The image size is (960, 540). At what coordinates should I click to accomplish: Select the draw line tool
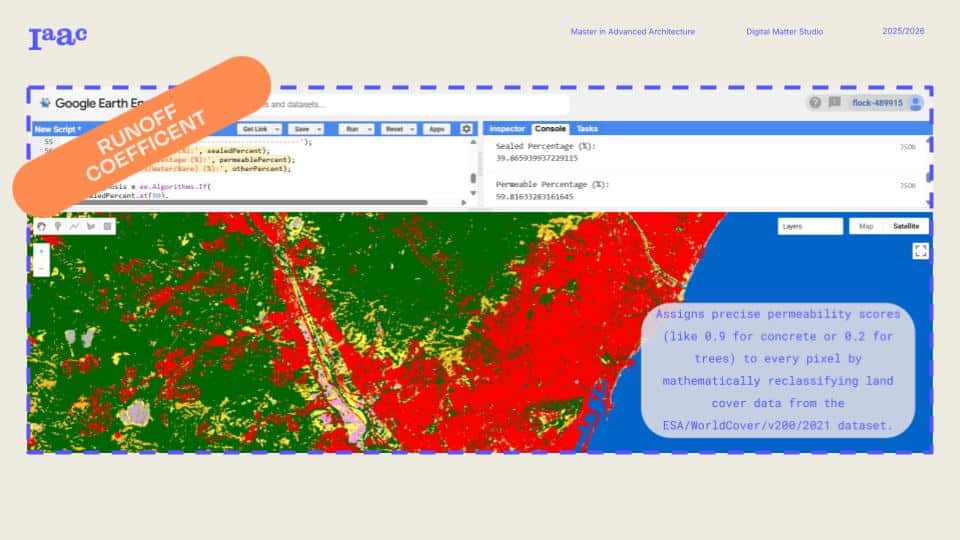tap(74, 227)
